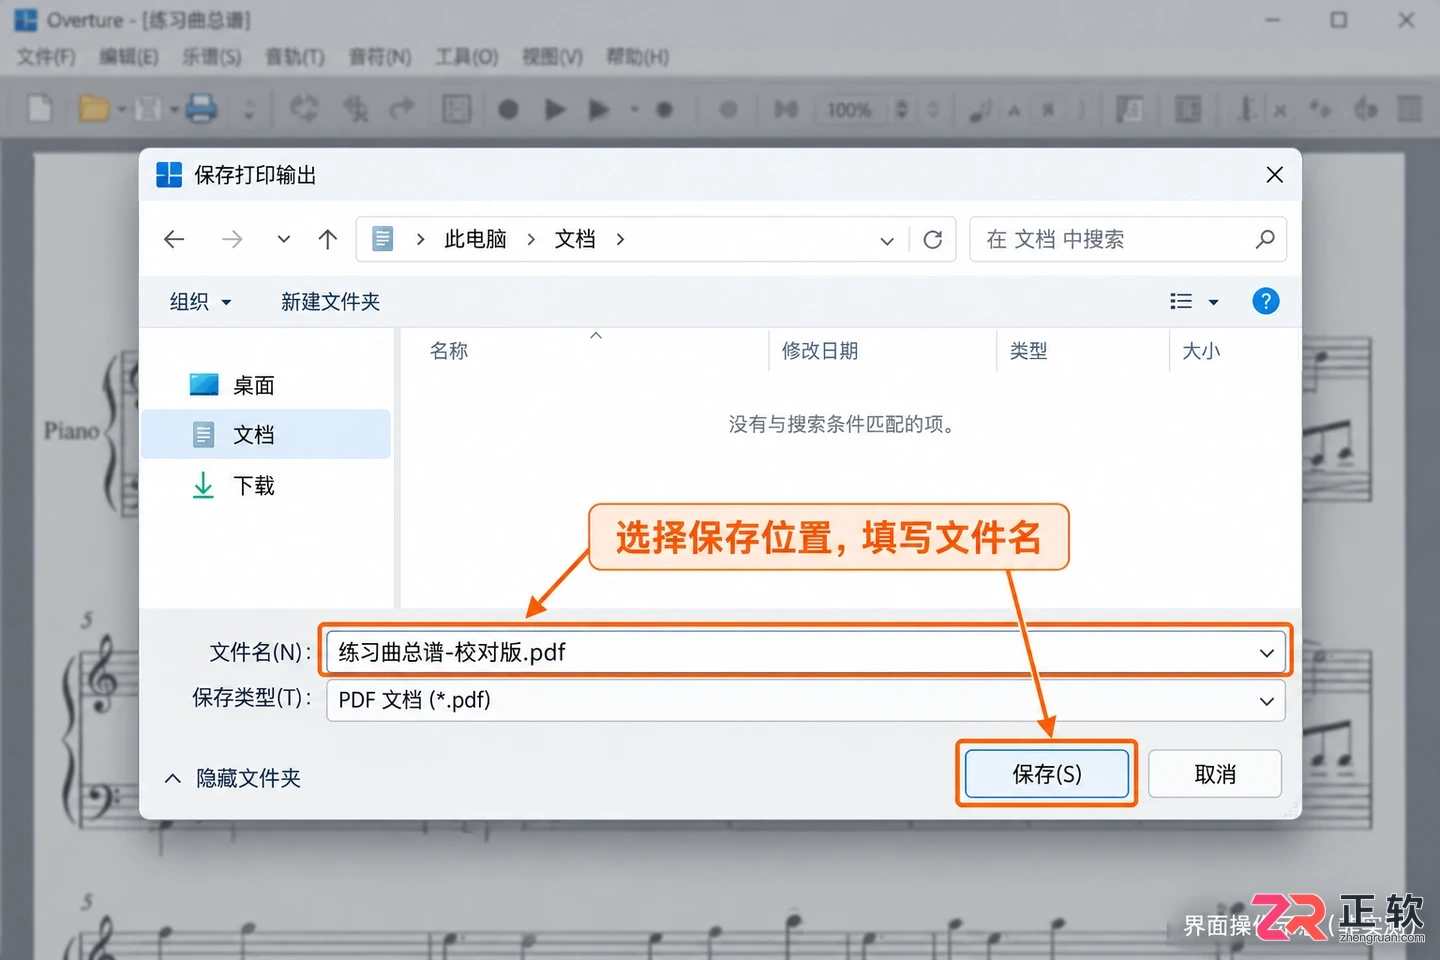Click the 保存(S) button
Image resolution: width=1440 pixels, height=960 pixels.
tap(1047, 774)
